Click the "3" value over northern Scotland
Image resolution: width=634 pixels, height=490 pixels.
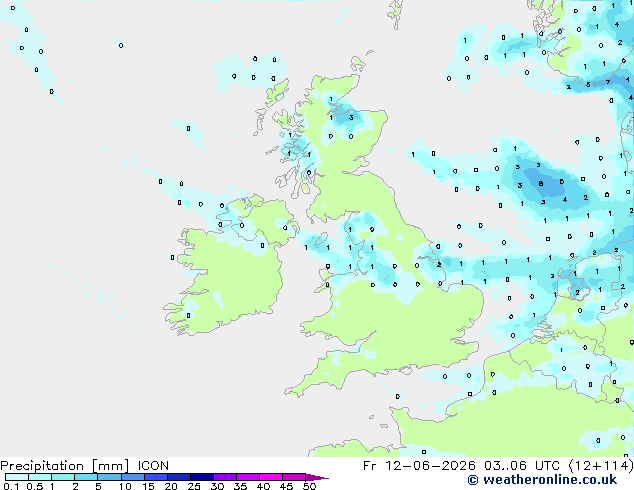click(351, 118)
